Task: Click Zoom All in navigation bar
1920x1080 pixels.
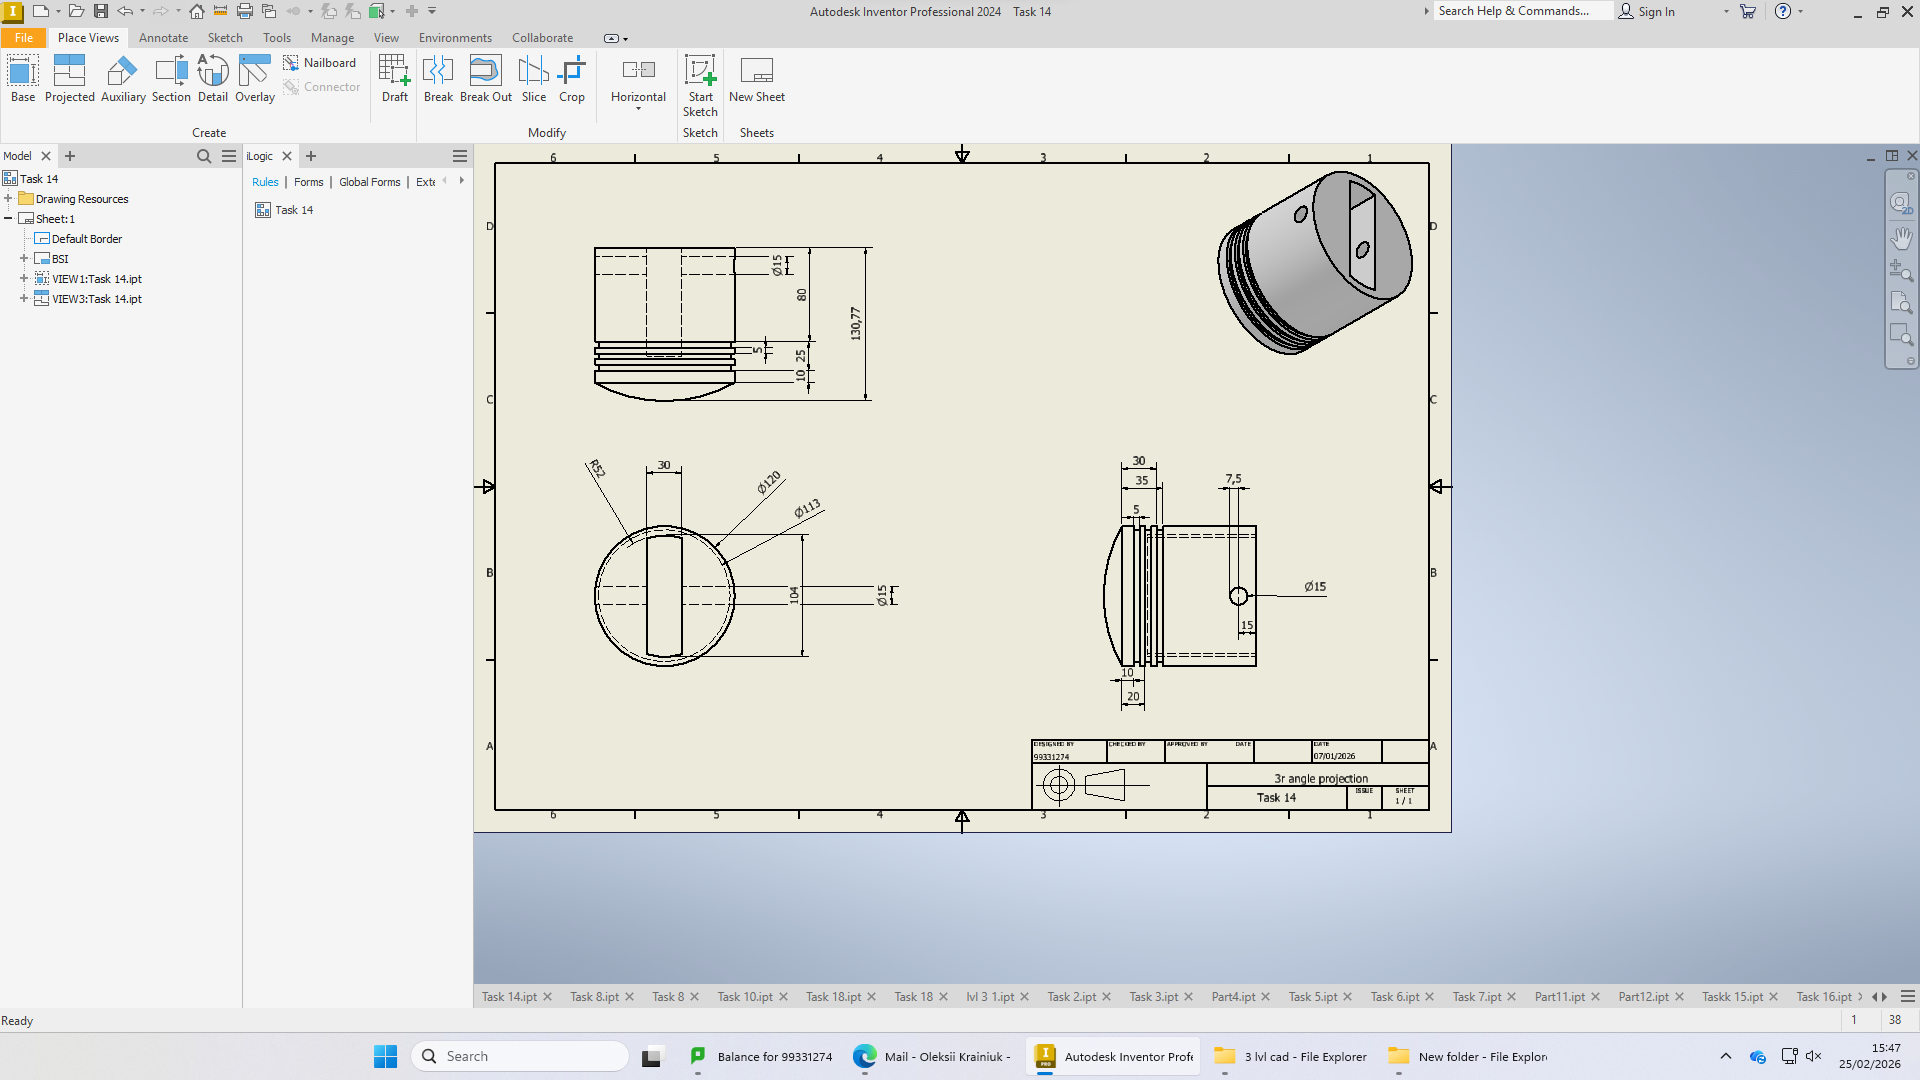Action: pyautogui.click(x=1901, y=302)
